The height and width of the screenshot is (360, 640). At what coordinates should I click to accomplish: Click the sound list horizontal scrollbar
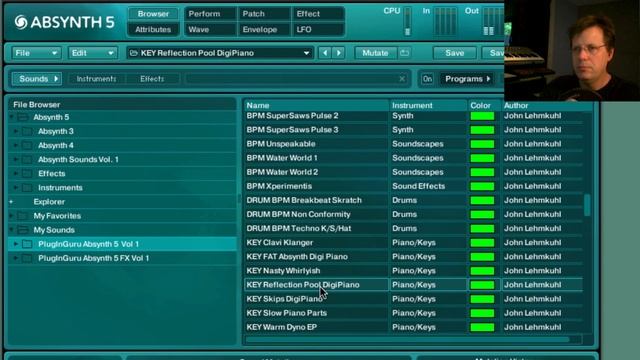[407, 339]
